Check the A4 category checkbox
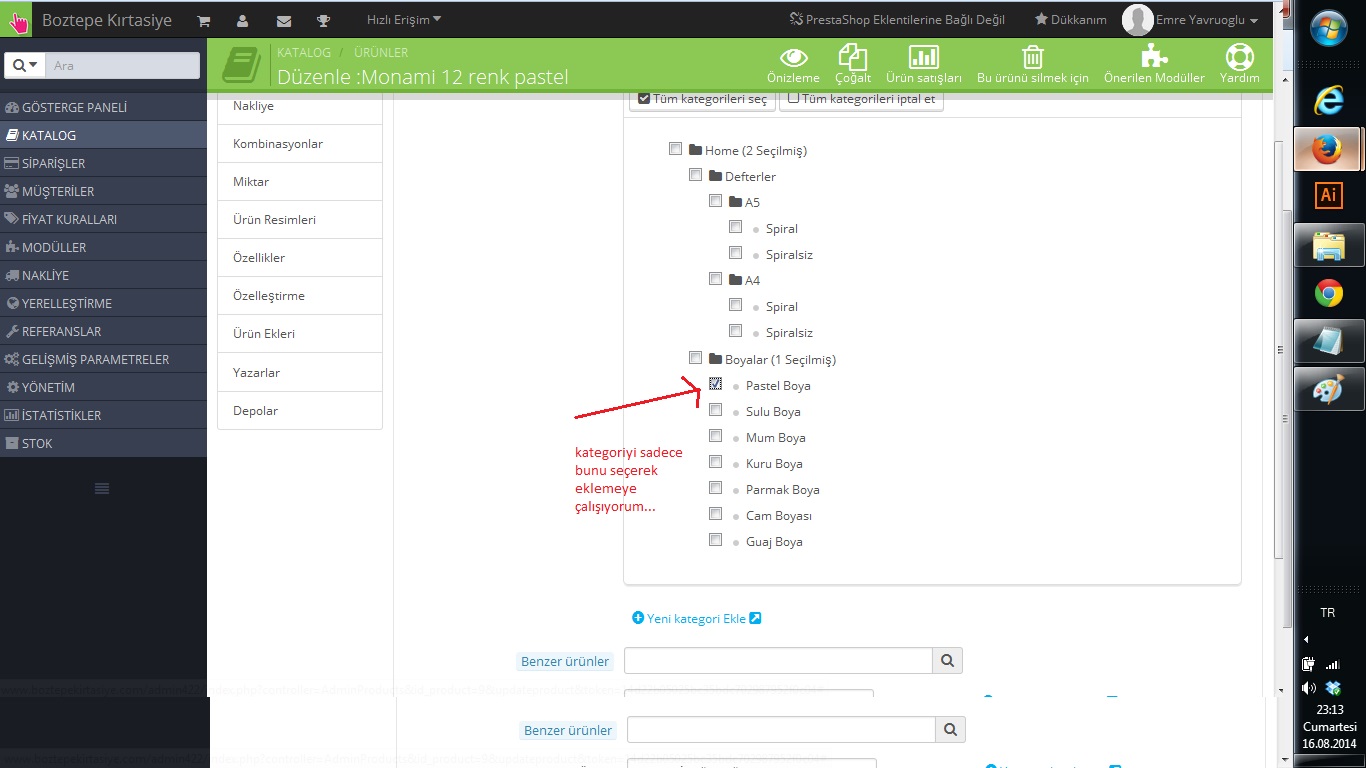 [x=715, y=279]
